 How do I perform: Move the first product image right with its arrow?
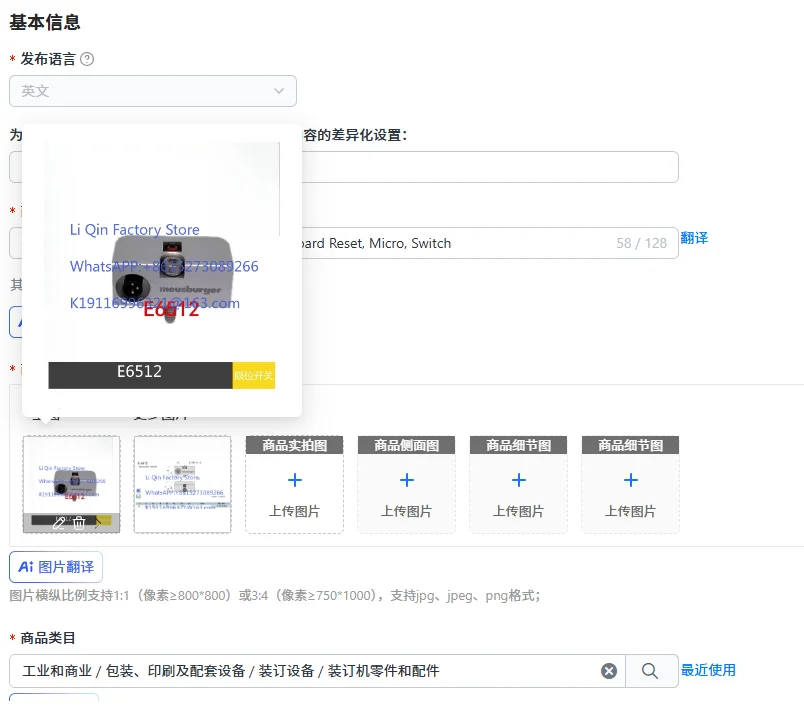point(97,523)
